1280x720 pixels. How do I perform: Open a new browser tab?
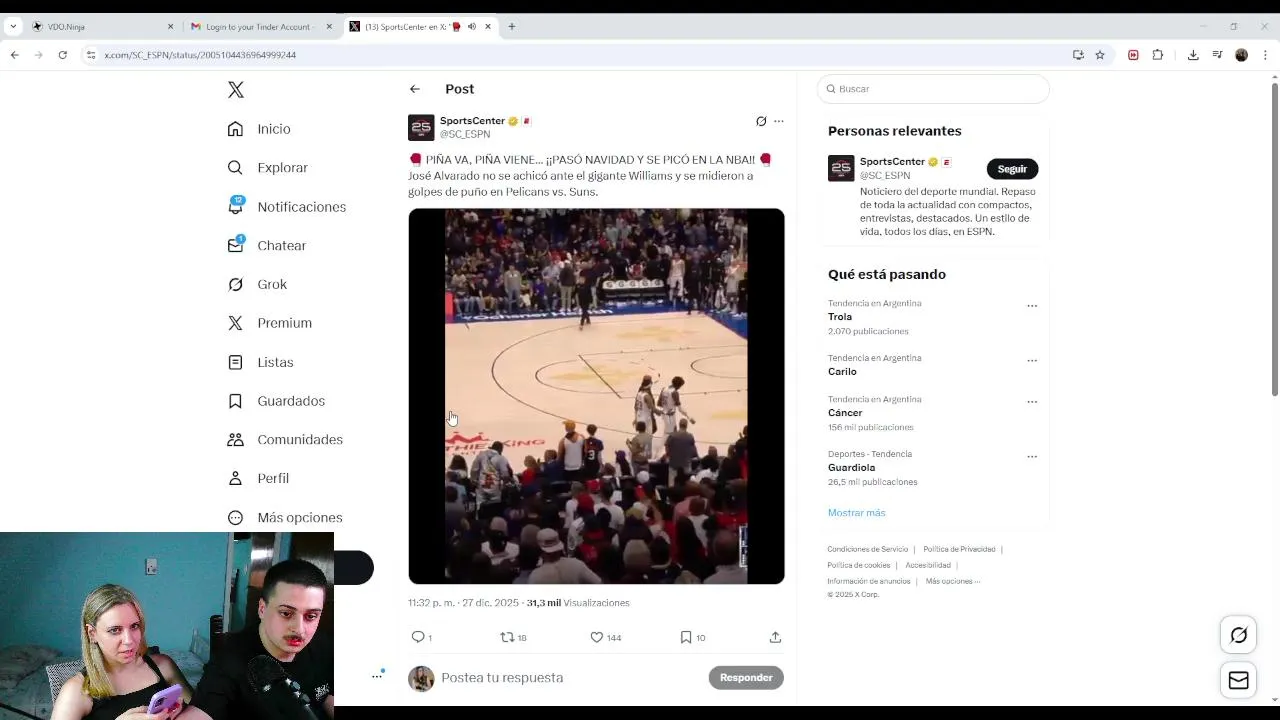512,27
